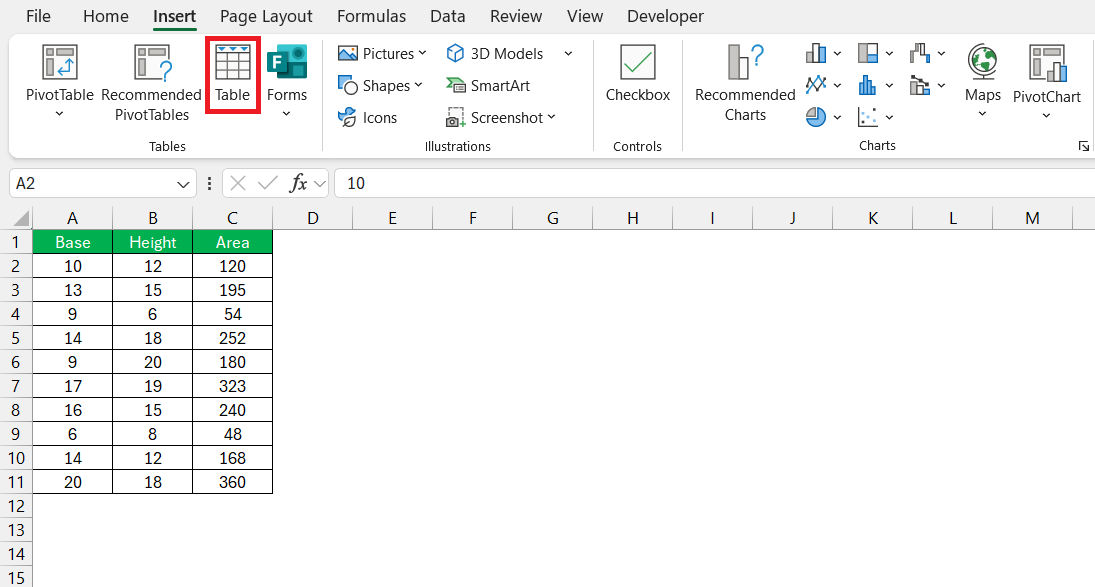Screen dimensions: 1095x587
Task: Switch to the View tab
Action: pos(585,16)
